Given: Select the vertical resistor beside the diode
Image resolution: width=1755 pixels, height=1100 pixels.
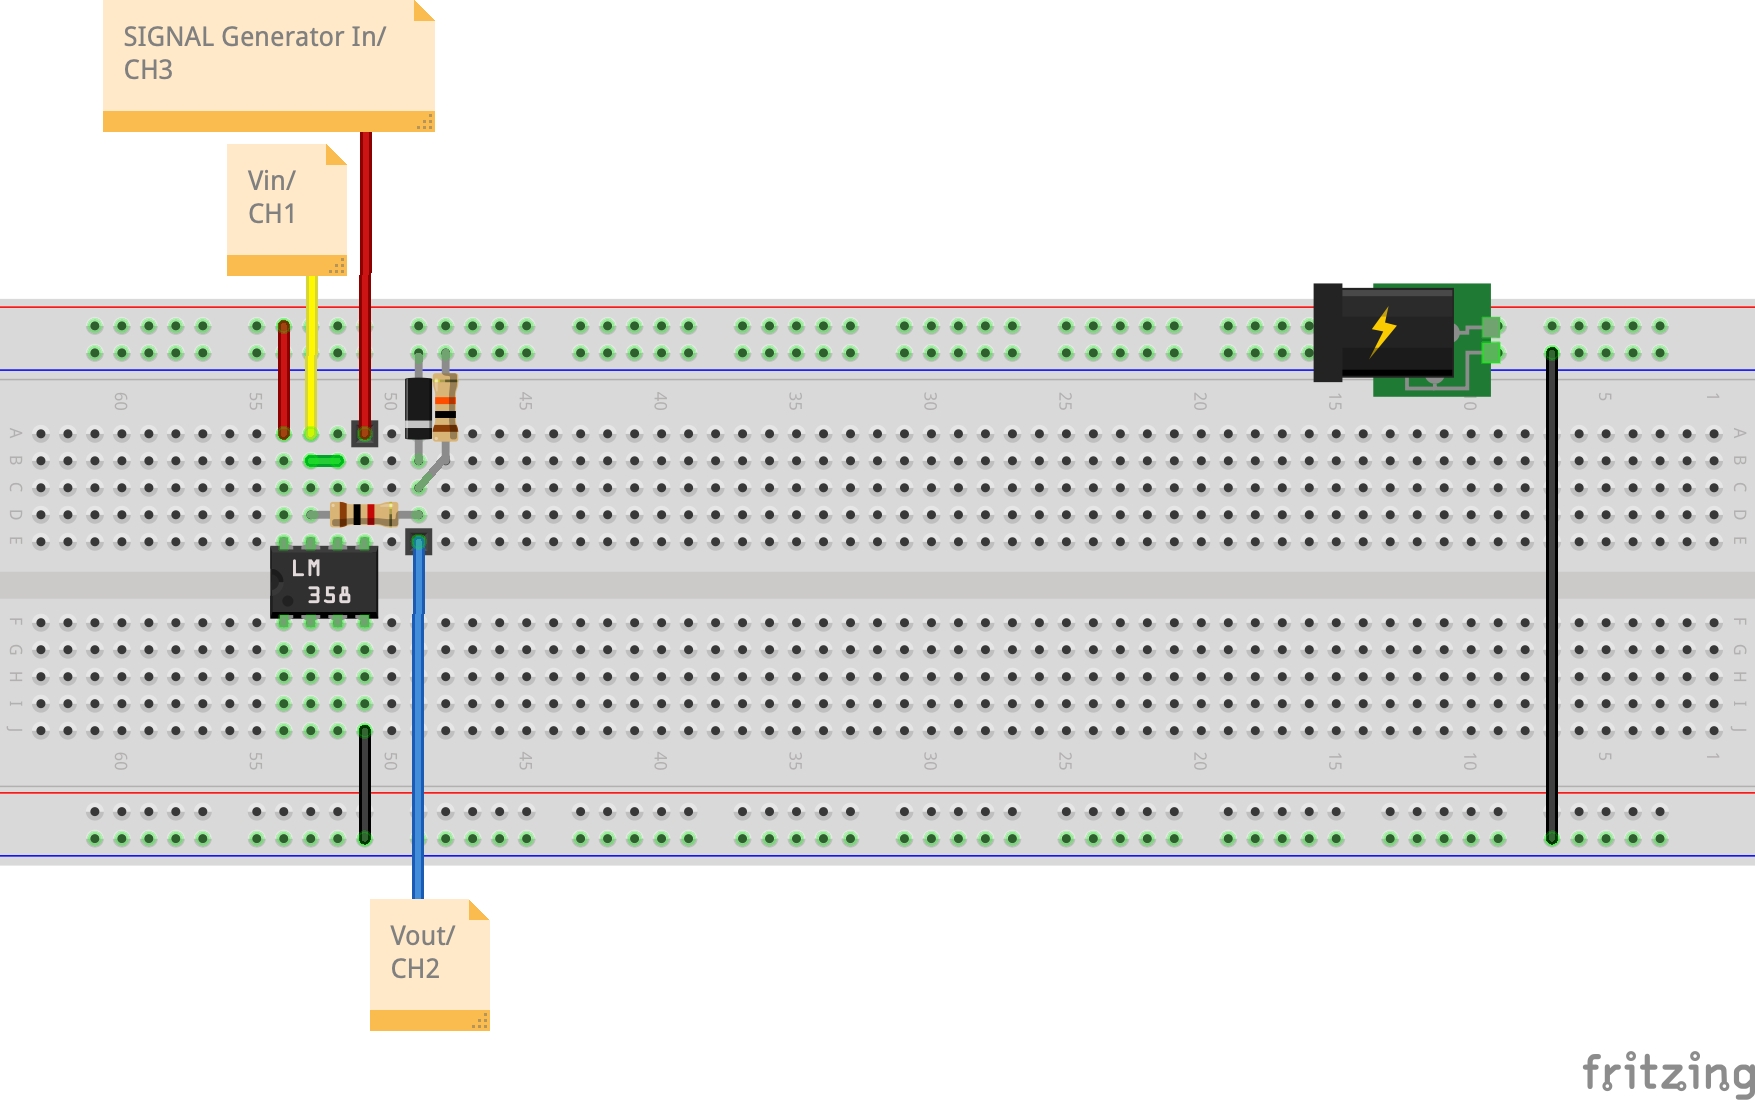Looking at the screenshot, I should [x=445, y=408].
